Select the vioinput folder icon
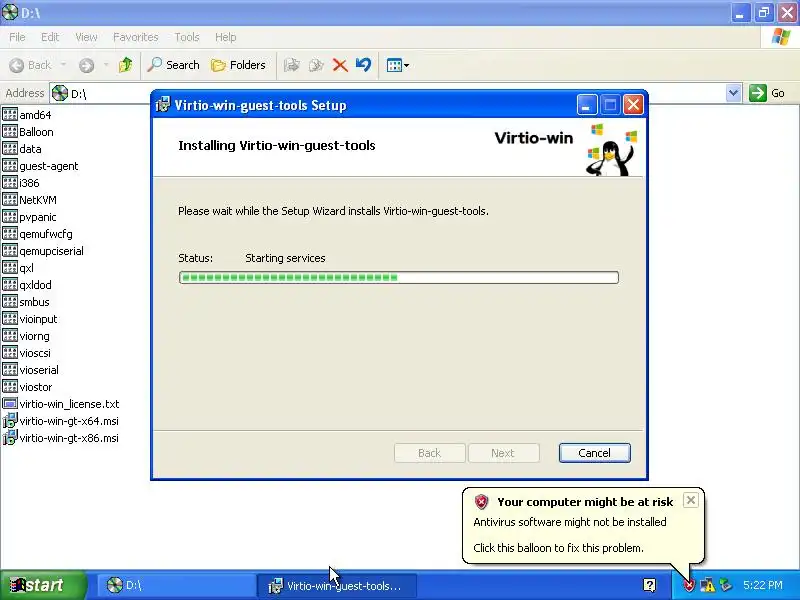800x600 pixels. point(10,318)
